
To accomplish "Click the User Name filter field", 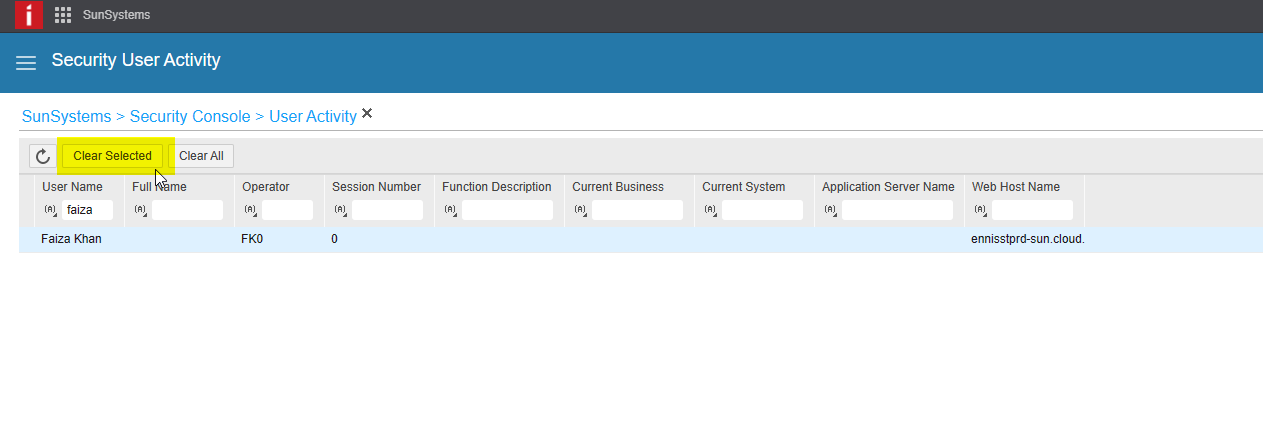I will 87,210.
